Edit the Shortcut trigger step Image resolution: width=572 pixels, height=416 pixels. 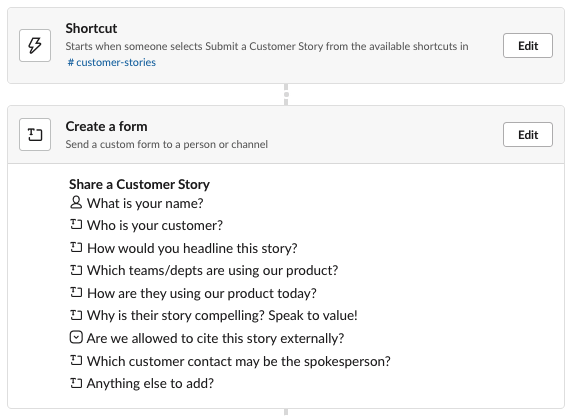(x=527, y=46)
